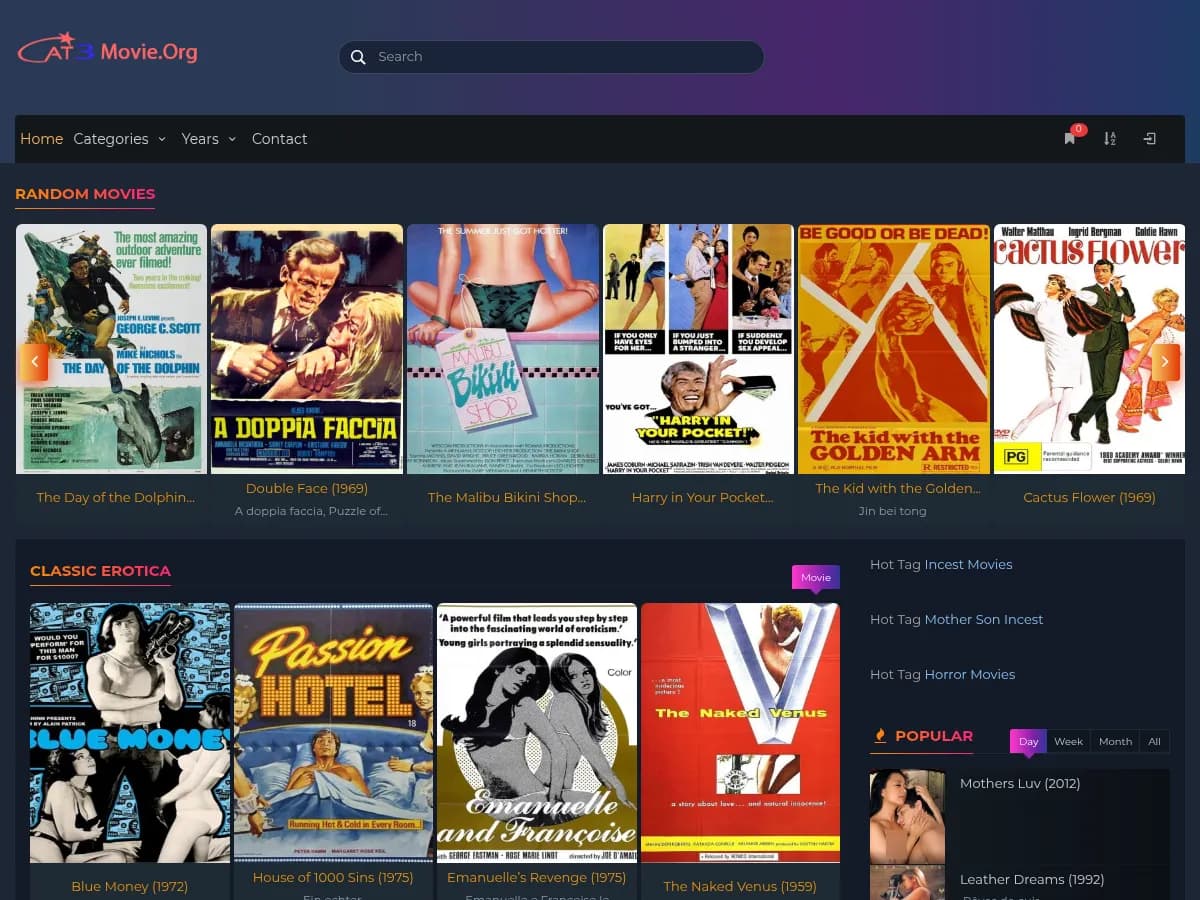Click the 'Jin bei tong' subtitle text

click(893, 511)
